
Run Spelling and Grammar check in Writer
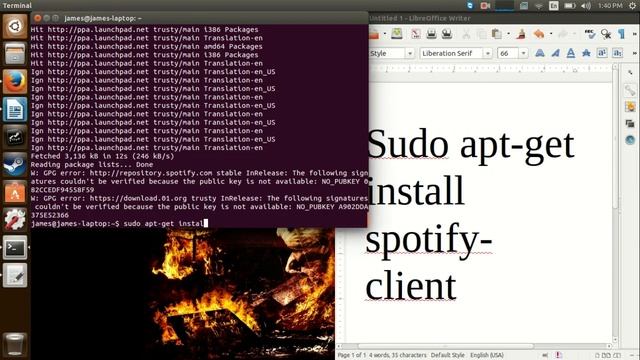(590, 34)
